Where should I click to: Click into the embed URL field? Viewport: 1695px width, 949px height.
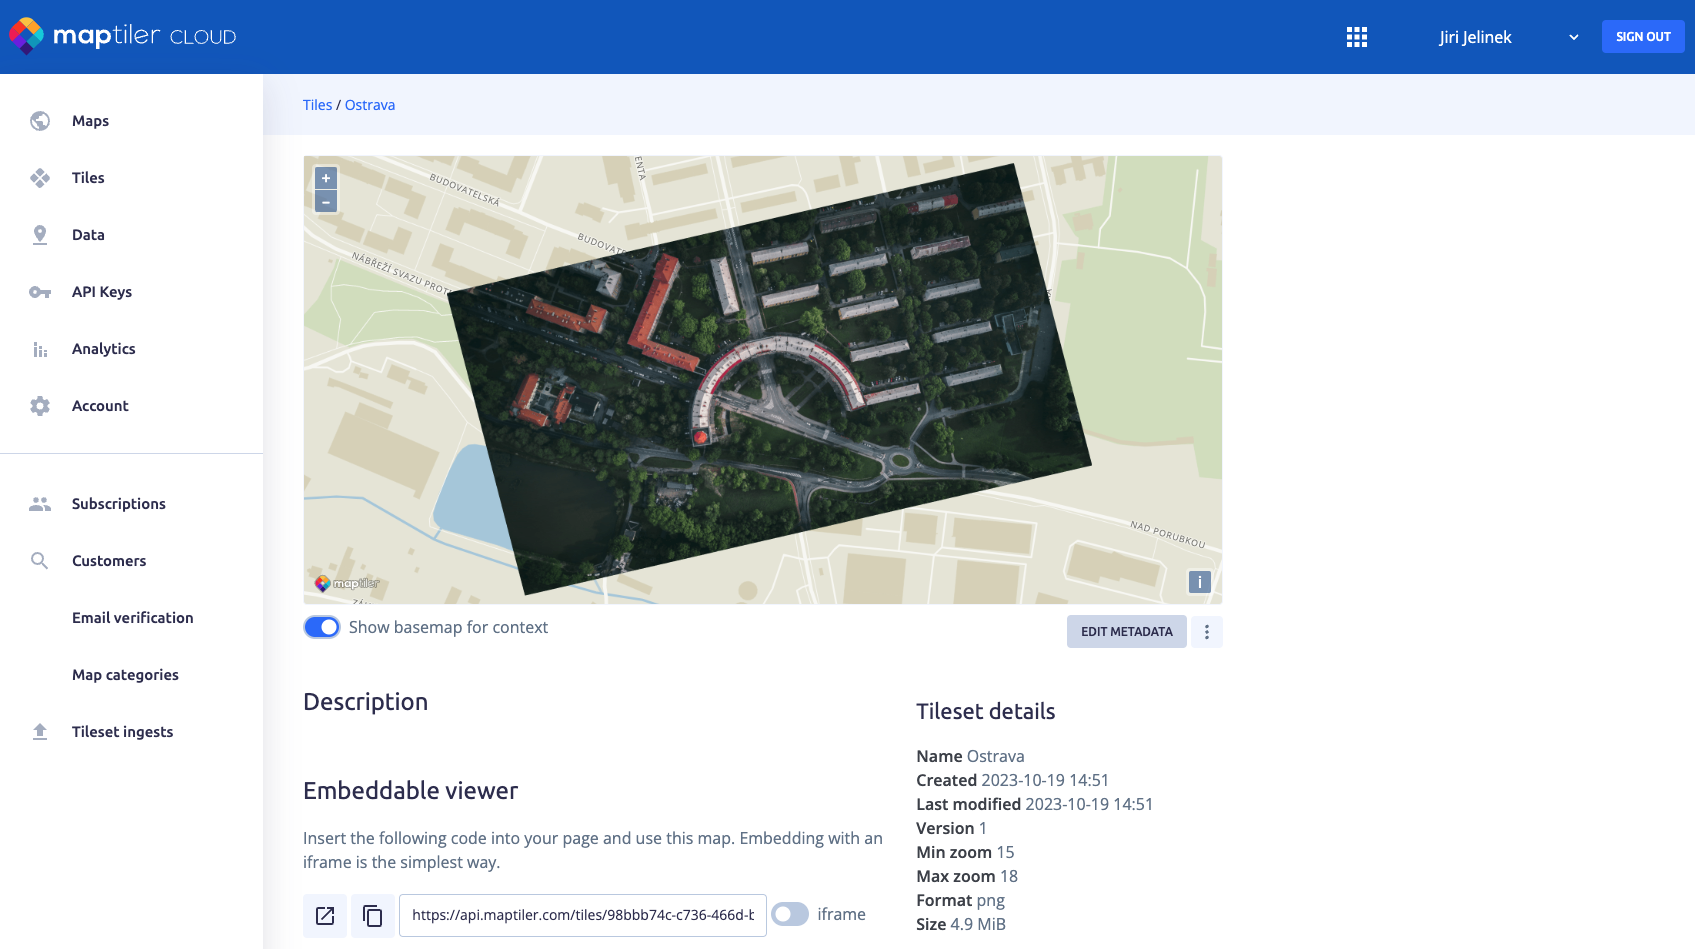point(583,915)
